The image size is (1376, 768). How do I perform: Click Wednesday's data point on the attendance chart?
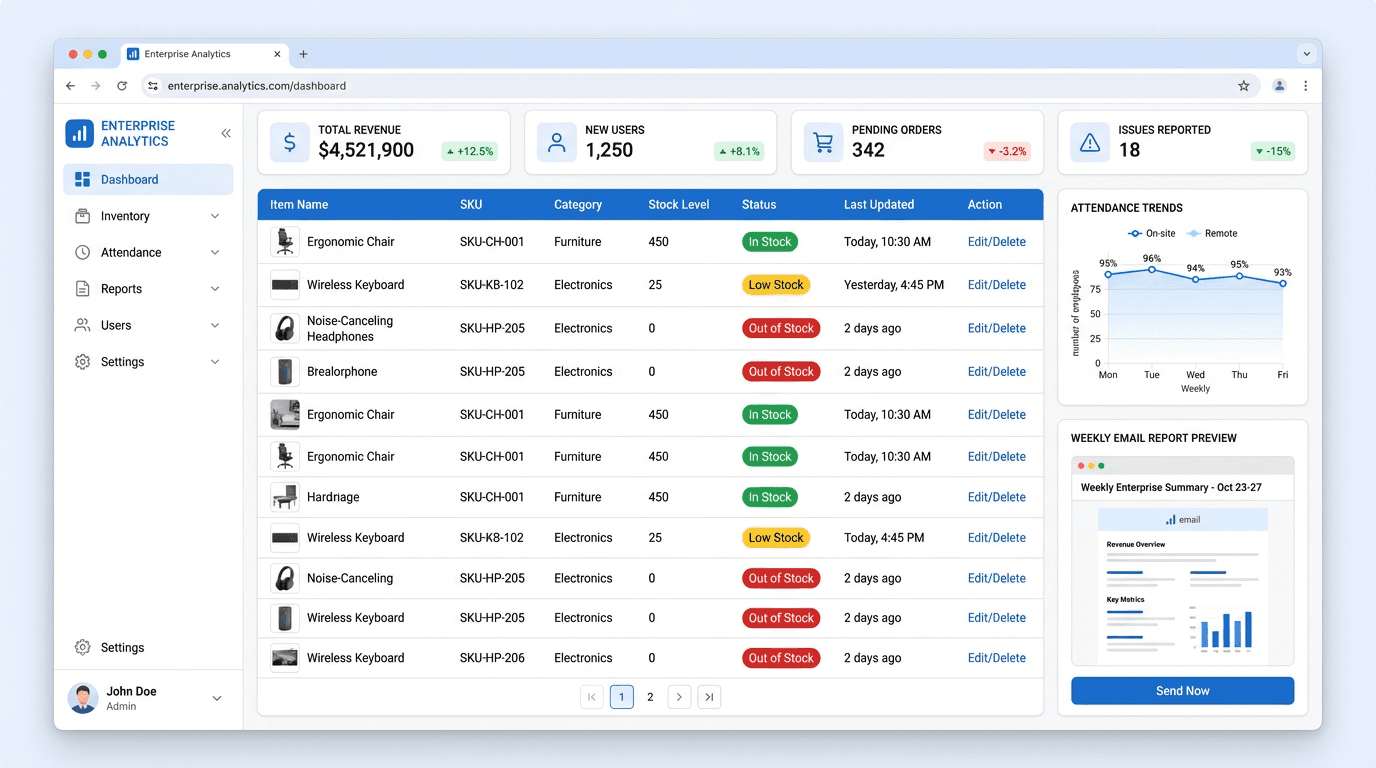tap(1195, 277)
